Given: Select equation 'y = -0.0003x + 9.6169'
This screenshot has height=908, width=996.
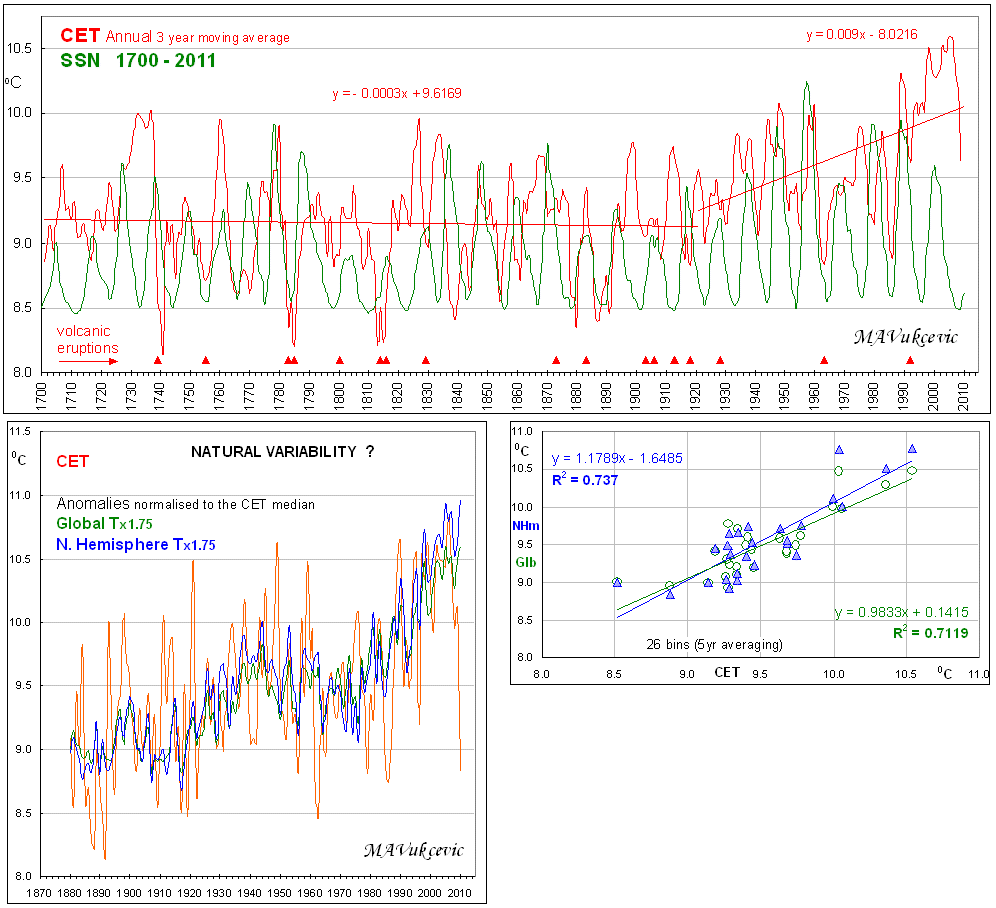Looking at the screenshot, I should coord(396,93).
